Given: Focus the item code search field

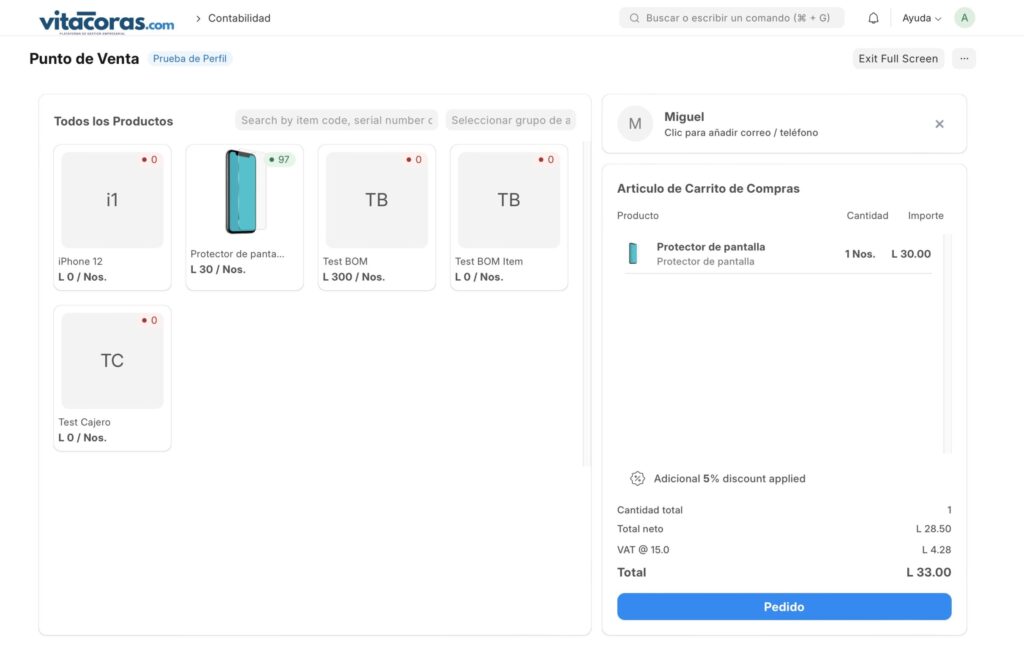Looking at the screenshot, I should tap(336, 121).
